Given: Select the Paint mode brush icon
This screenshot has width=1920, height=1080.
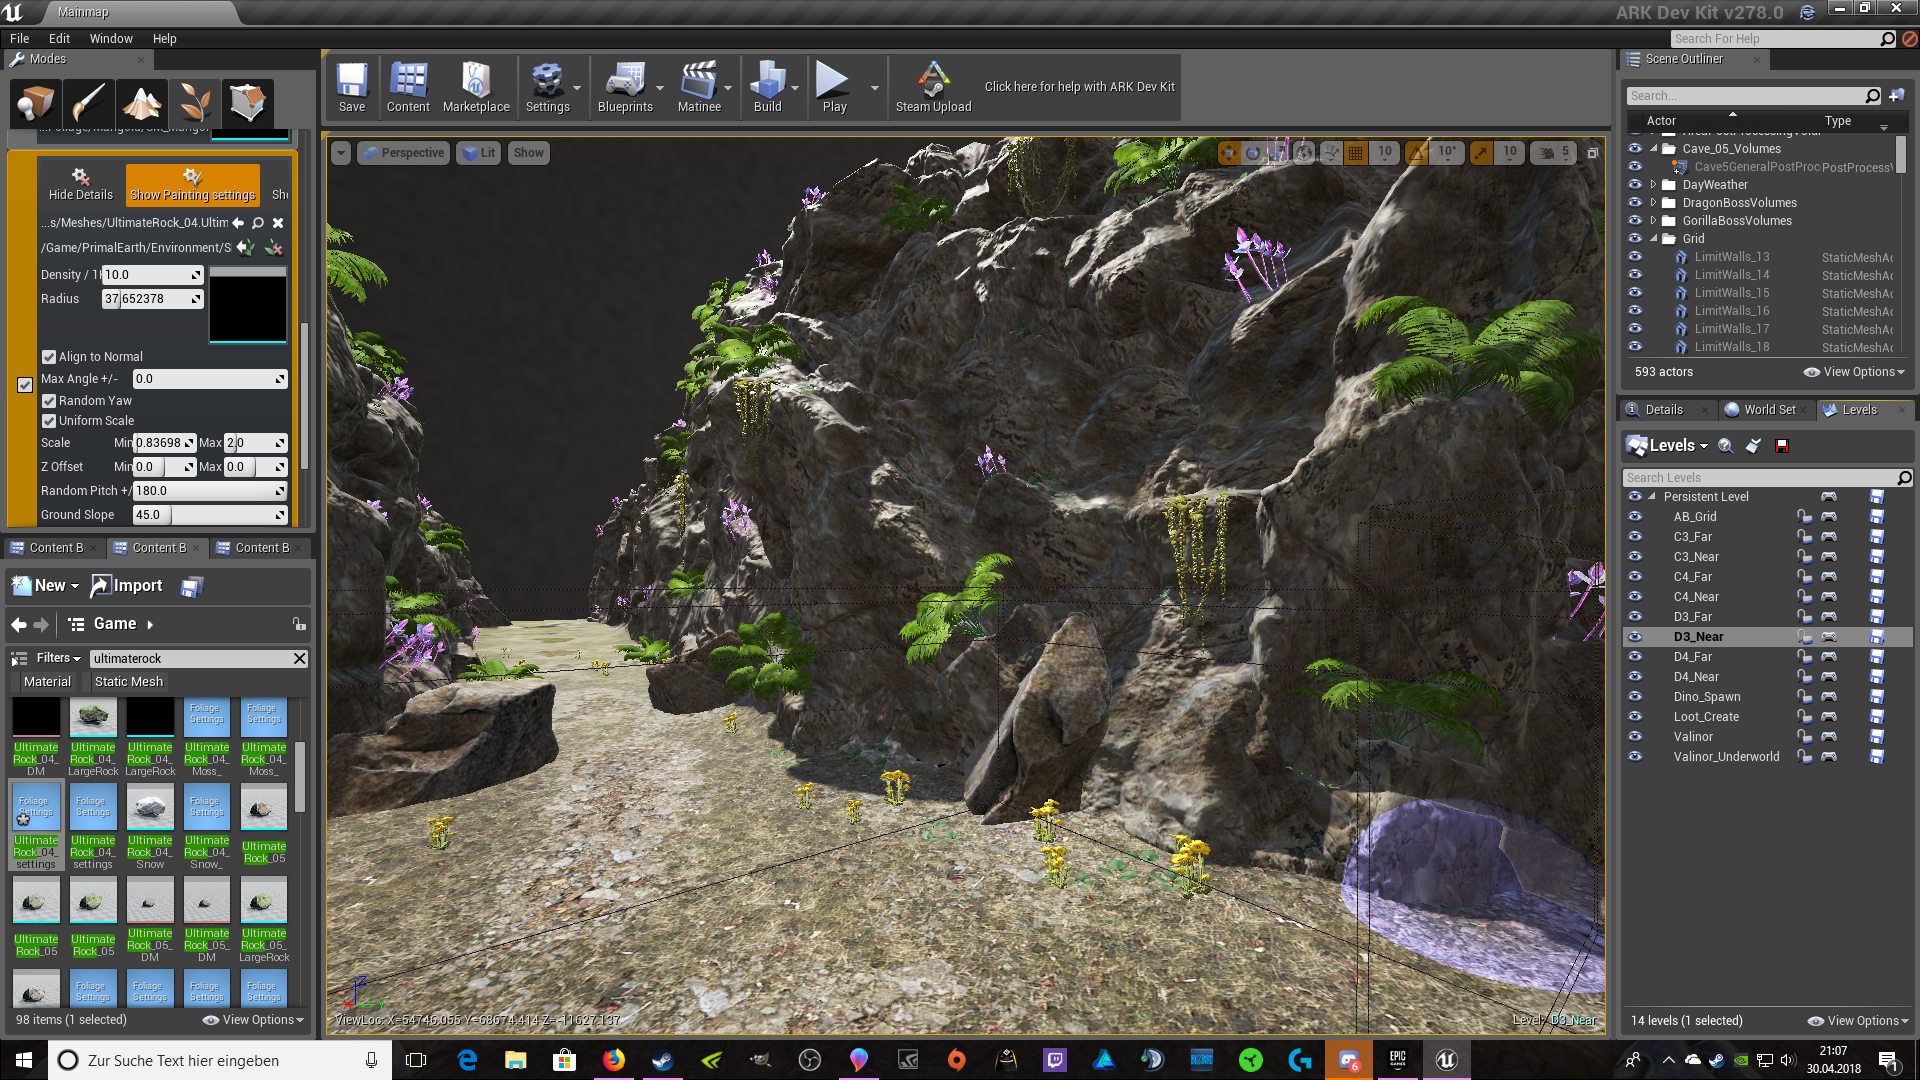Looking at the screenshot, I should click(89, 102).
